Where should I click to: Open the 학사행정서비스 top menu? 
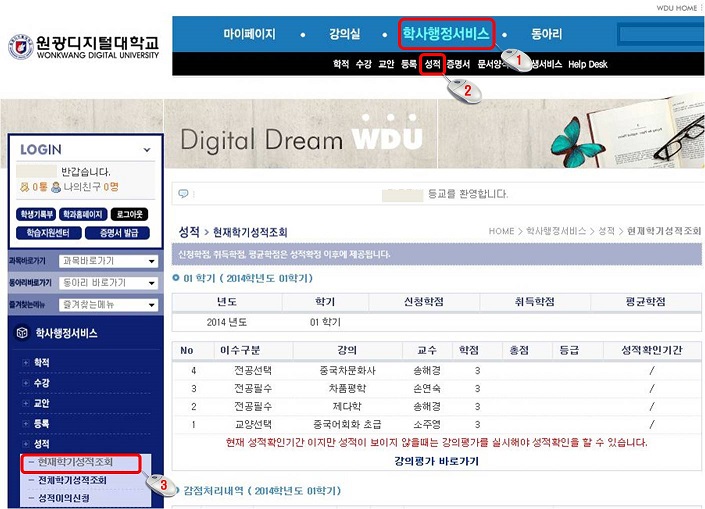(446, 34)
